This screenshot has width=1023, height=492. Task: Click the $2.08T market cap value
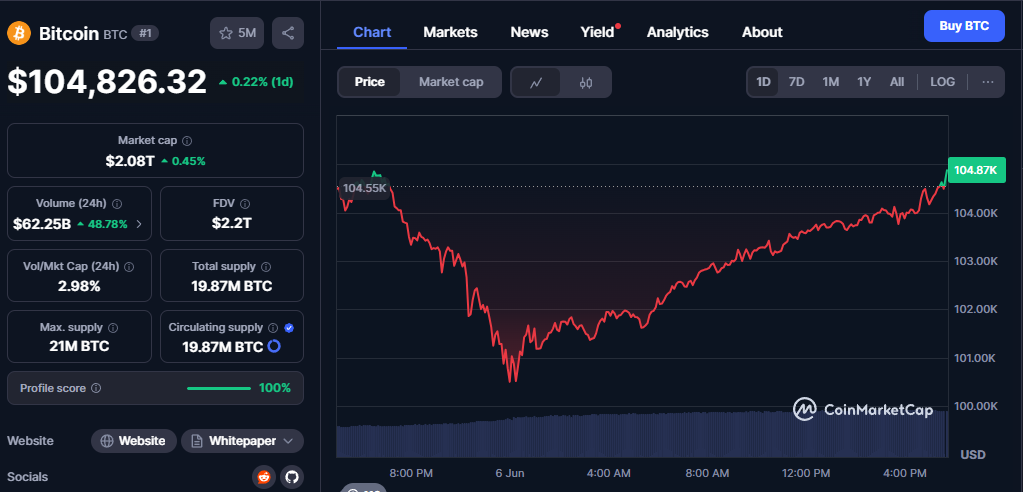pos(130,161)
